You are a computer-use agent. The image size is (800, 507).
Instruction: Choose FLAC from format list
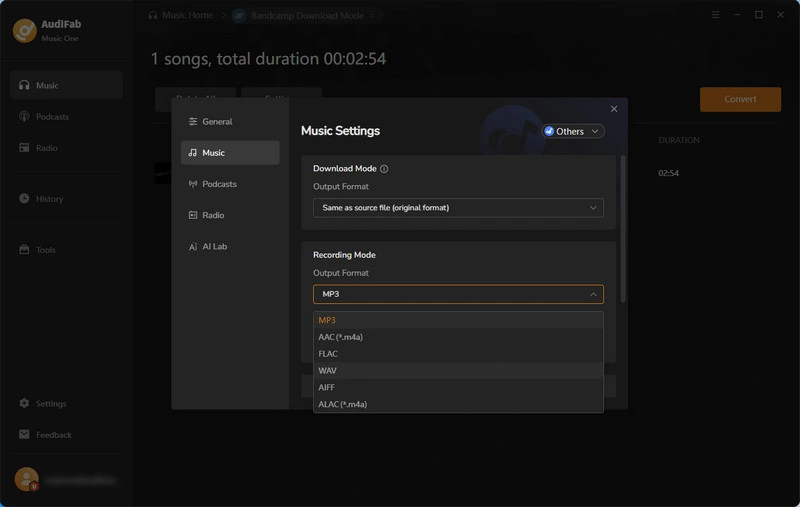click(458, 353)
